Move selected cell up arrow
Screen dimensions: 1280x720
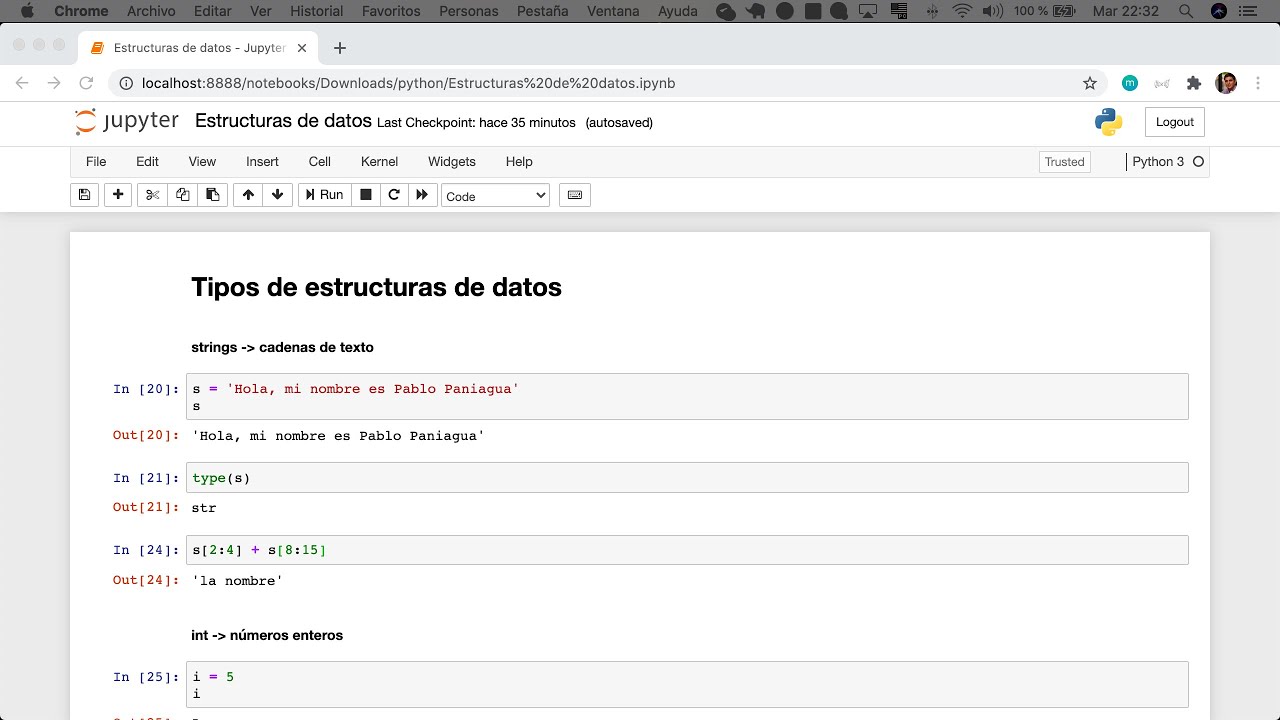point(248,195)
